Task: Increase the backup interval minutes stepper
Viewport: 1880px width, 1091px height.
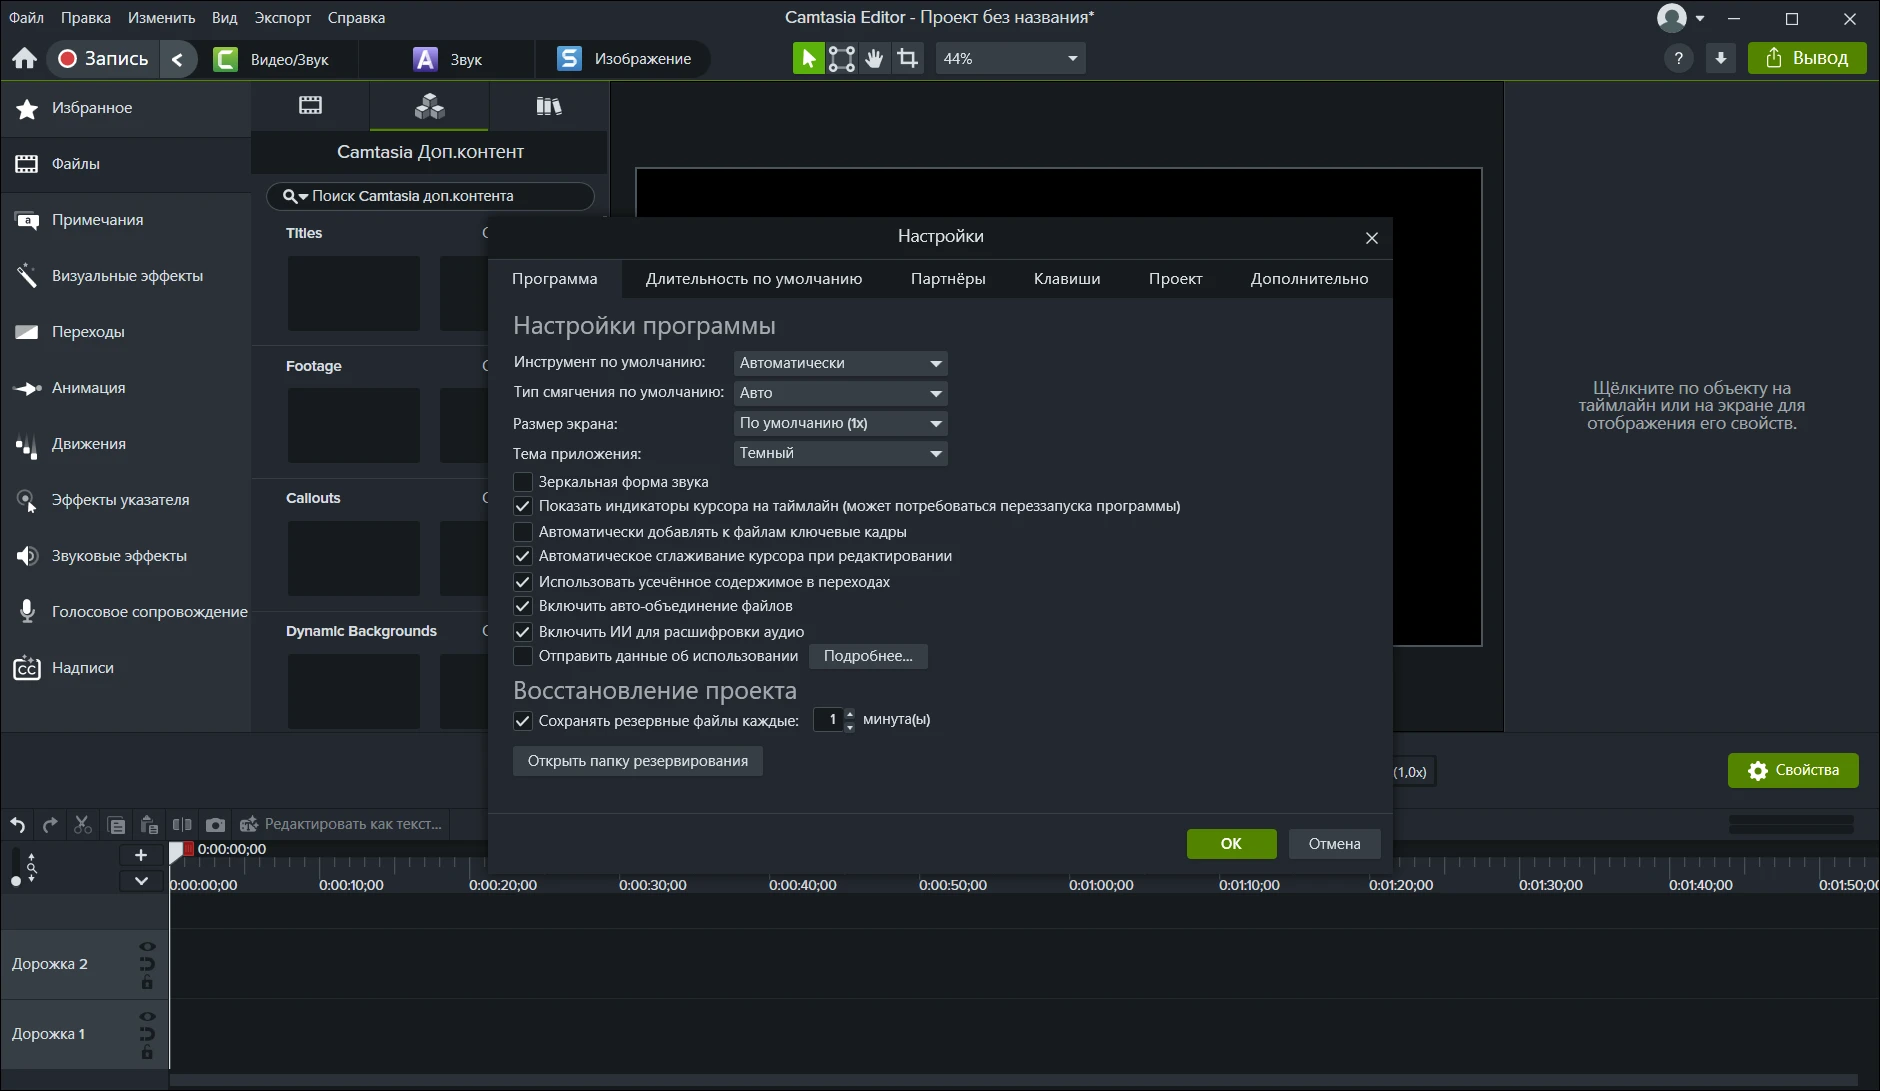Action: pos(850,714)
